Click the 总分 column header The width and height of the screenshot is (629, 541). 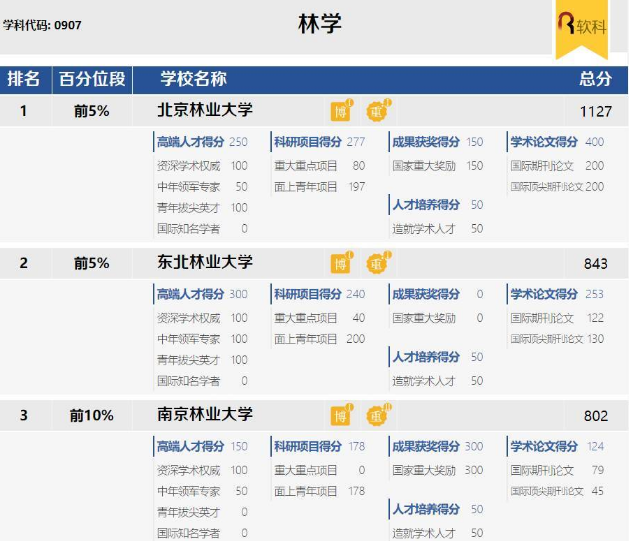(595, 79)
